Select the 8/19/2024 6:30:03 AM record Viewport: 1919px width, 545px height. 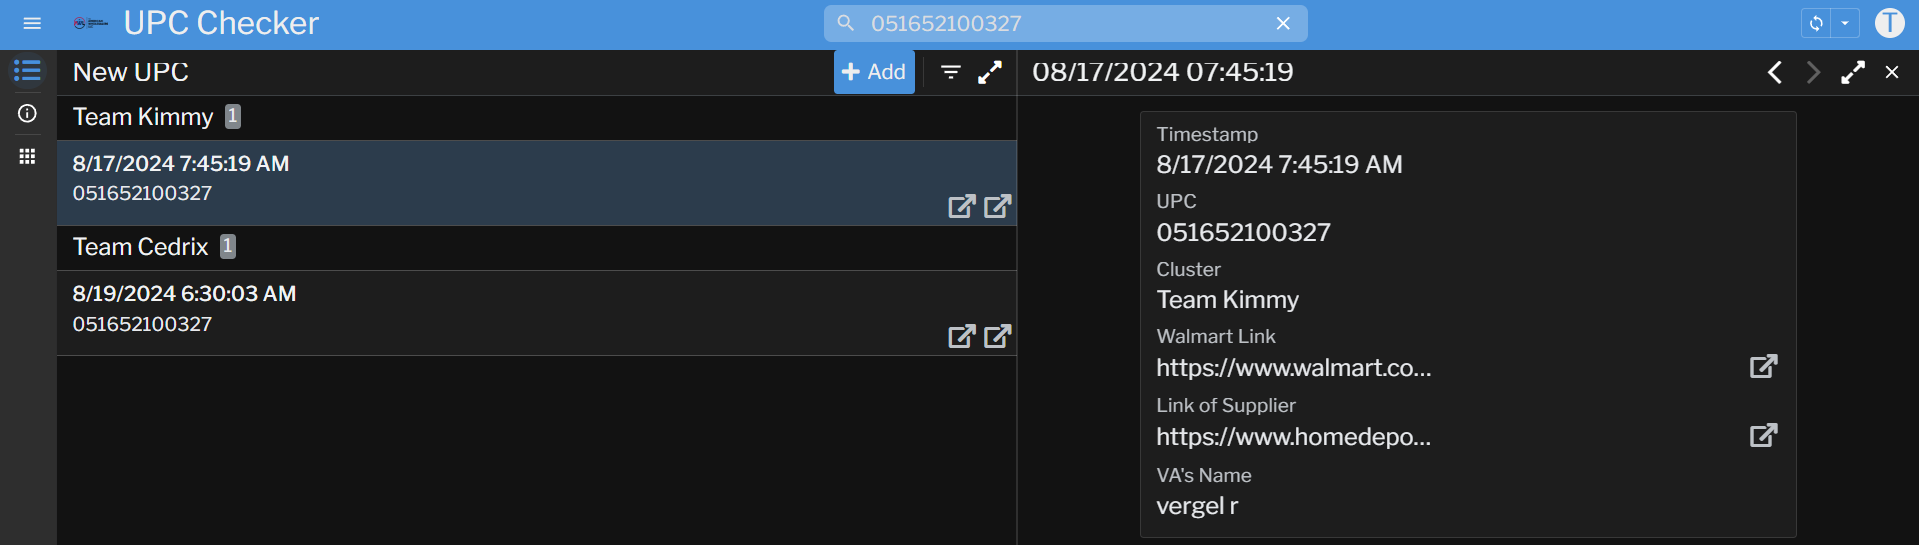[x=400, y=308]
